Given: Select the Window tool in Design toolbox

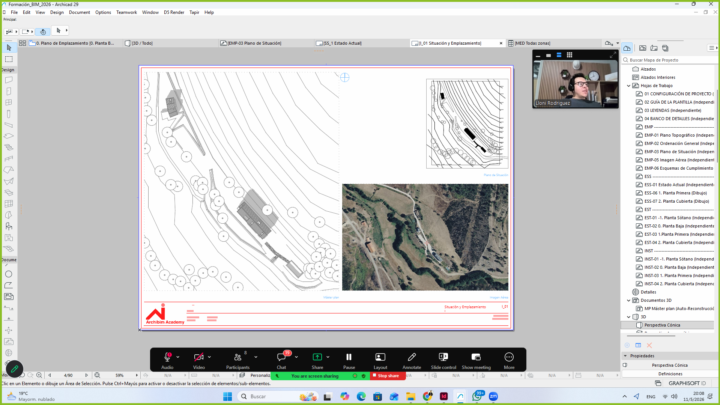Looking at the screenshot, I should (9, 102).
